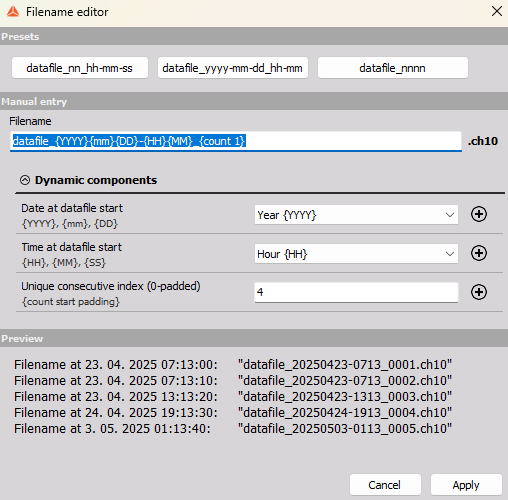
Task: Click Unique consecutive index (0-padded) label
Action: pos(111,286)
